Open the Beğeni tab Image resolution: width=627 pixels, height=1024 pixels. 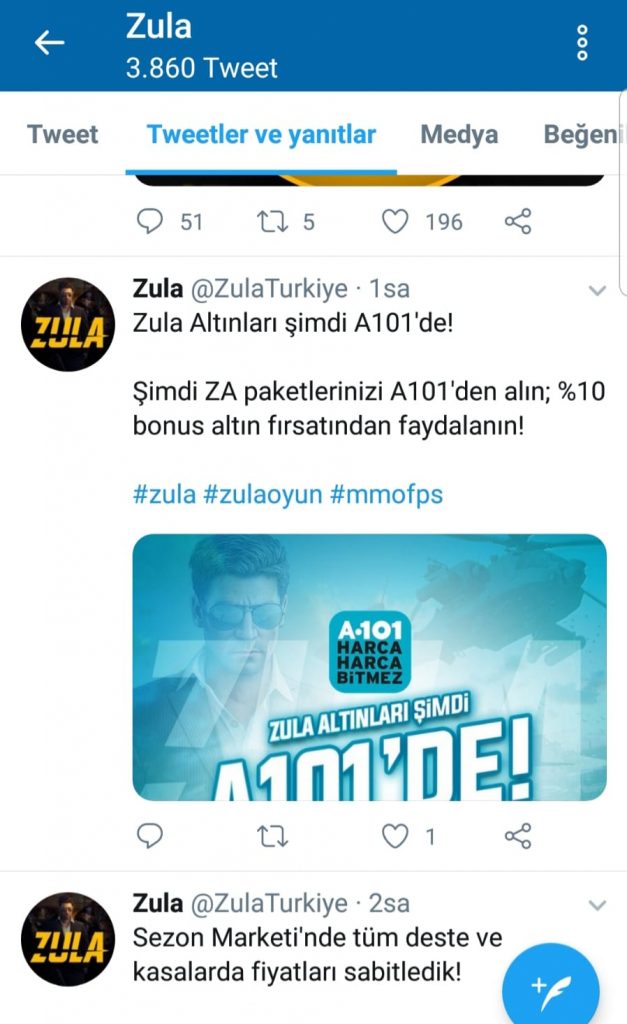(x=581, y=135)
